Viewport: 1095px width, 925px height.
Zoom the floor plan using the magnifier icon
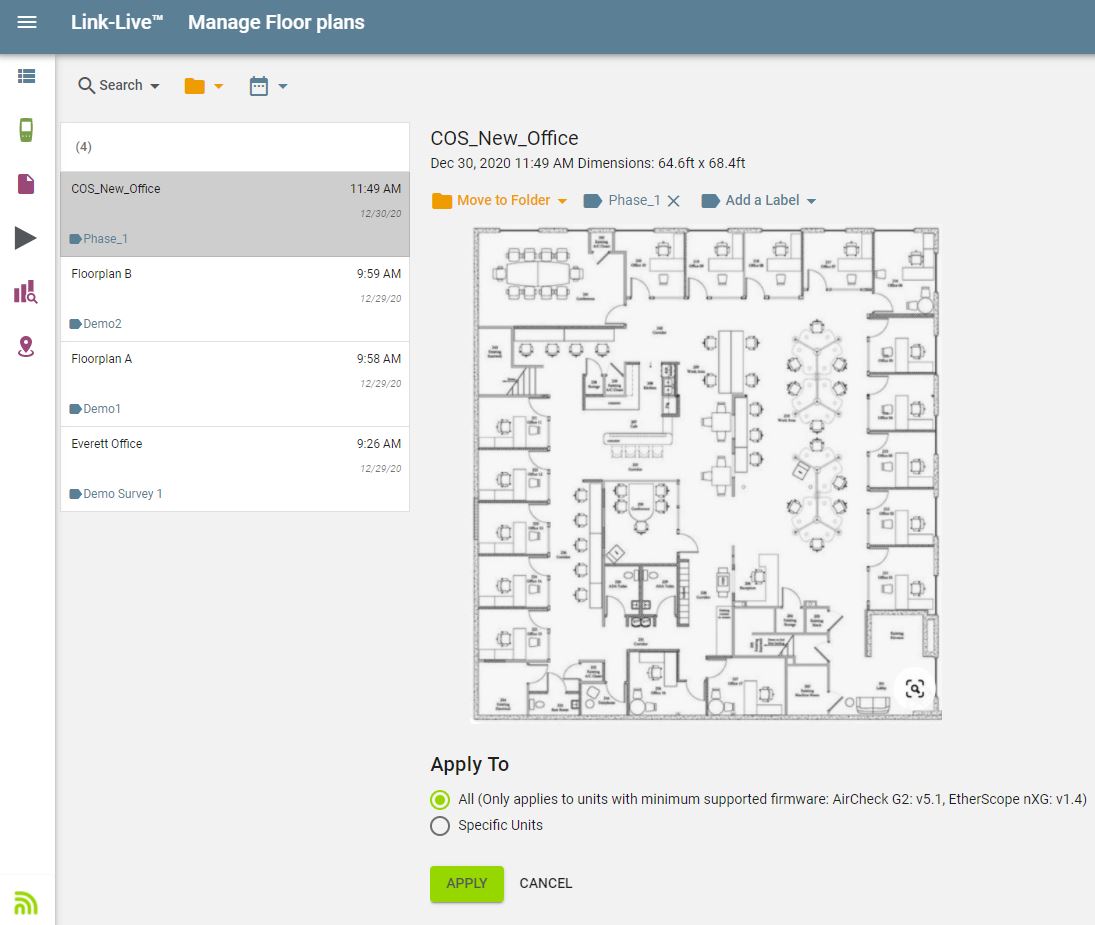(913, 688)
